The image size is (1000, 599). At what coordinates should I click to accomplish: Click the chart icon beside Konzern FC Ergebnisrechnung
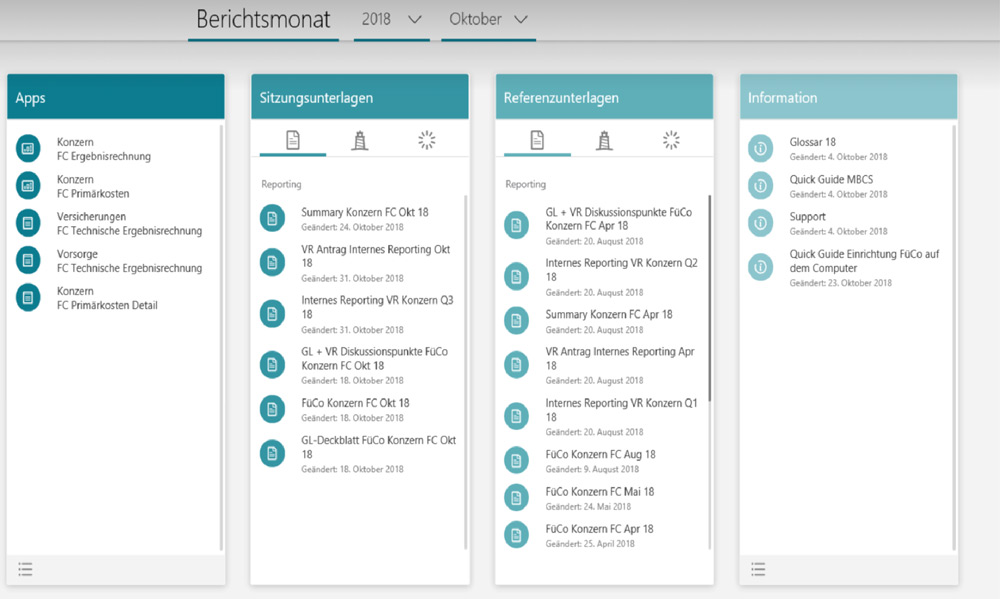[x=28, y=149]
